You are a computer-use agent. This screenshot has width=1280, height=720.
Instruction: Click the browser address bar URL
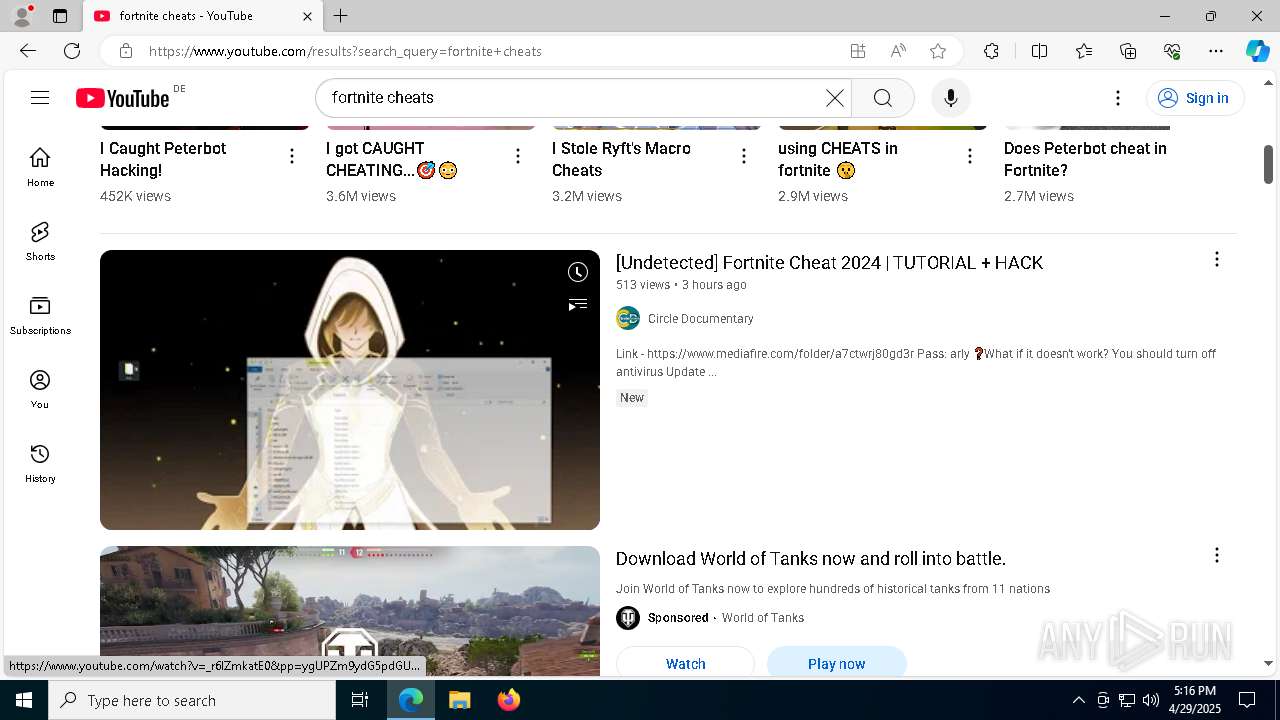tap(345, 51)
